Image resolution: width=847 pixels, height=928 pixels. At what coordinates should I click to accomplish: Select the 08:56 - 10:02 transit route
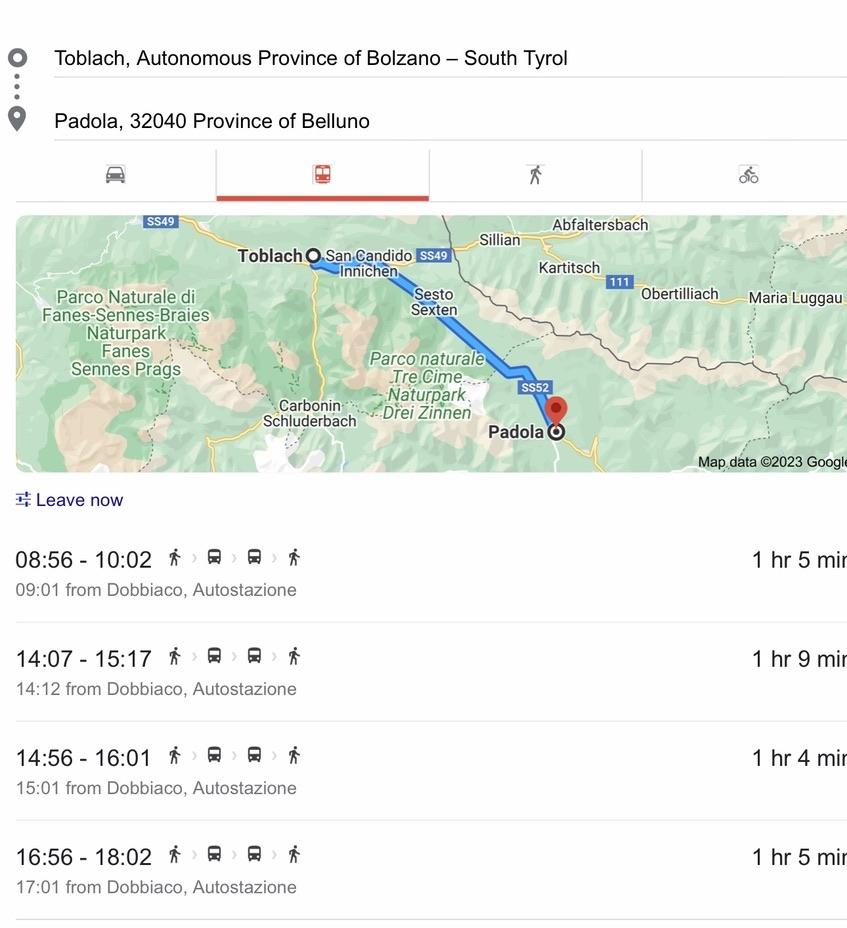pos(84,559)
